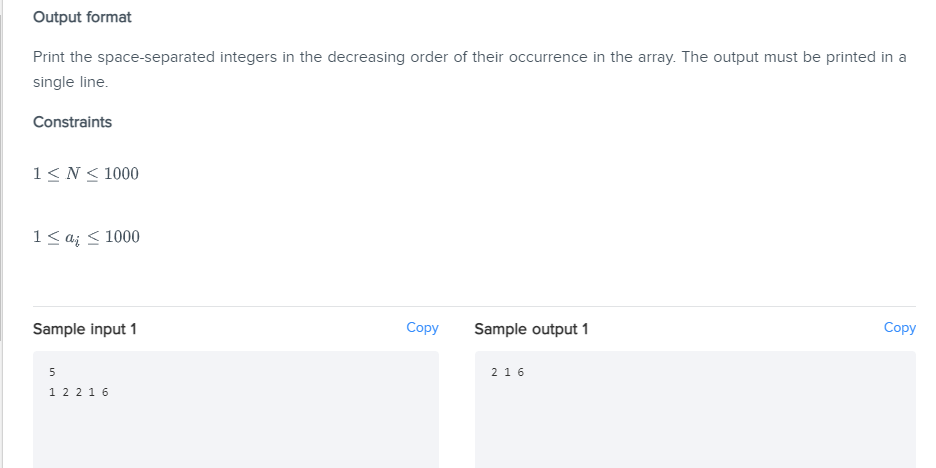Click inside the sample output code box
Viewport: 936px width, 468px height.
click(695, 410)
